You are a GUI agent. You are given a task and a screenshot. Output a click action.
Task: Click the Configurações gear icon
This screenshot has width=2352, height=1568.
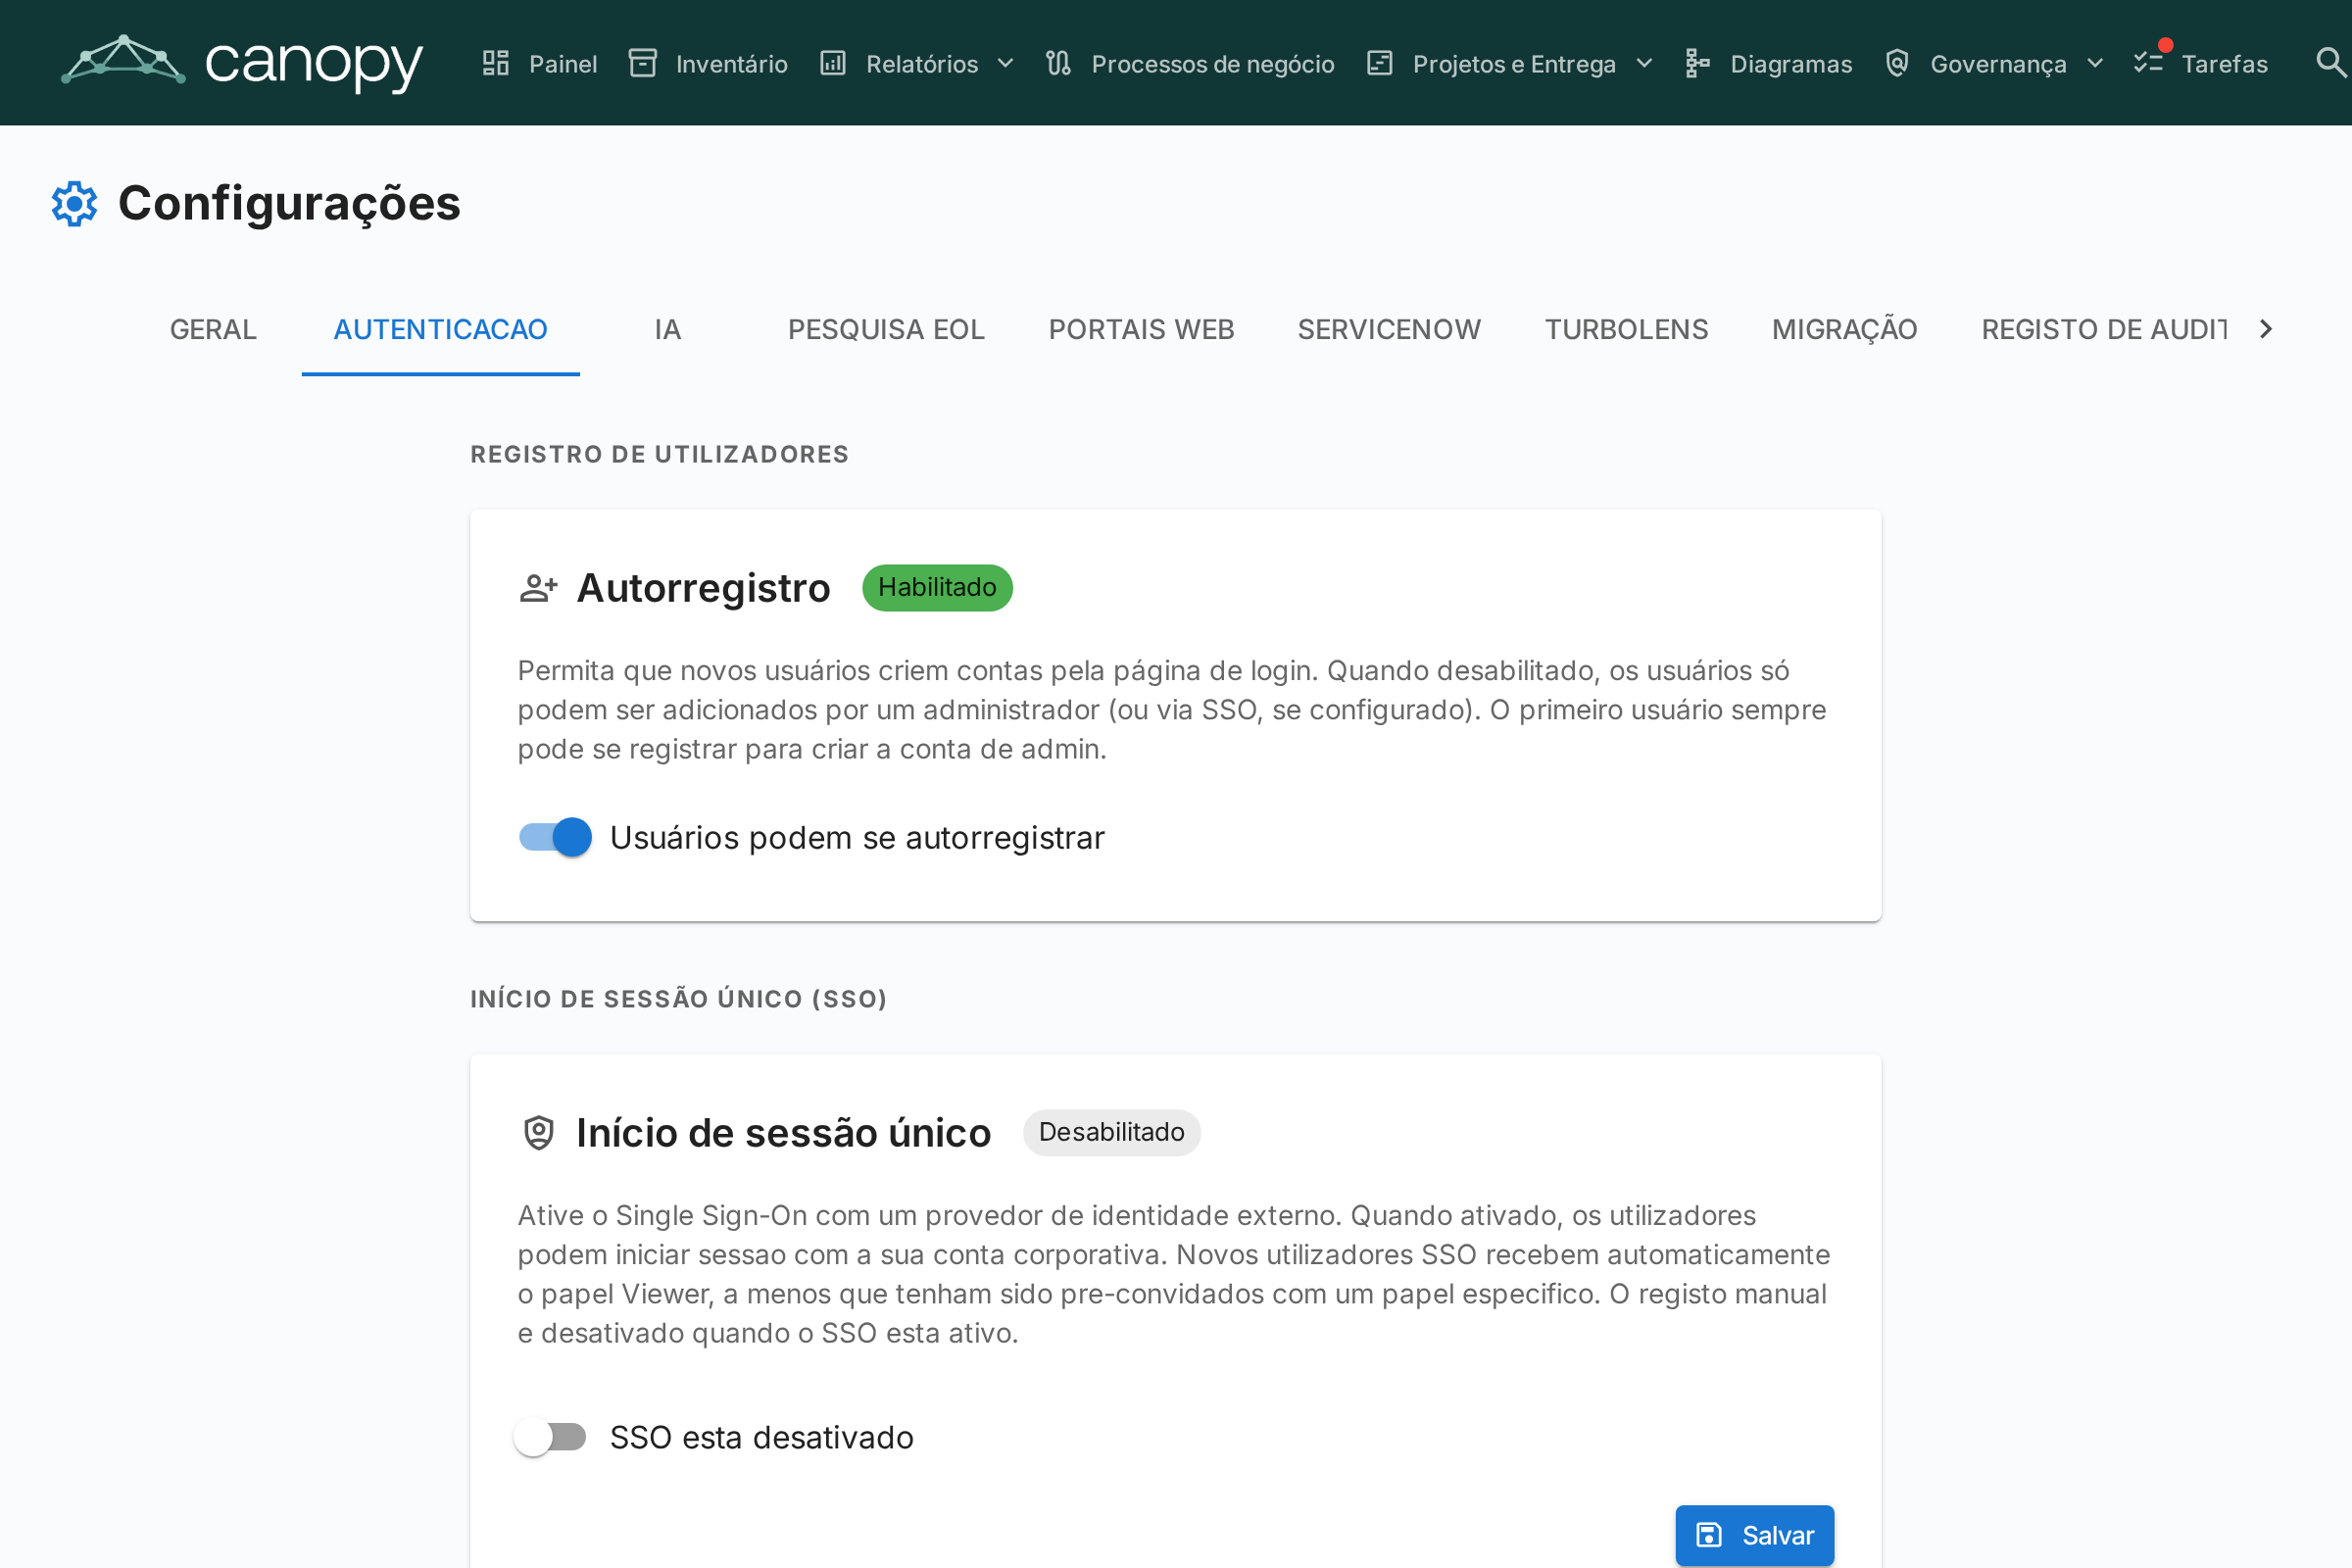[x=75, y=204]
